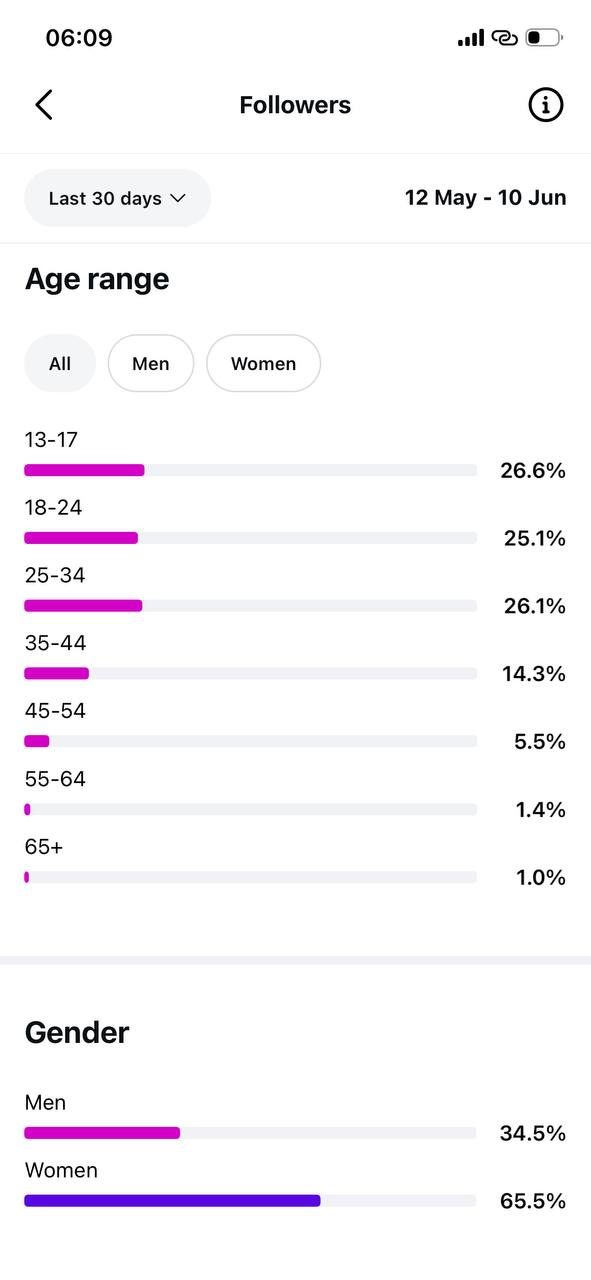Filter age range by Women
This screenshot has height=1280, width=591.
(263, 363)
